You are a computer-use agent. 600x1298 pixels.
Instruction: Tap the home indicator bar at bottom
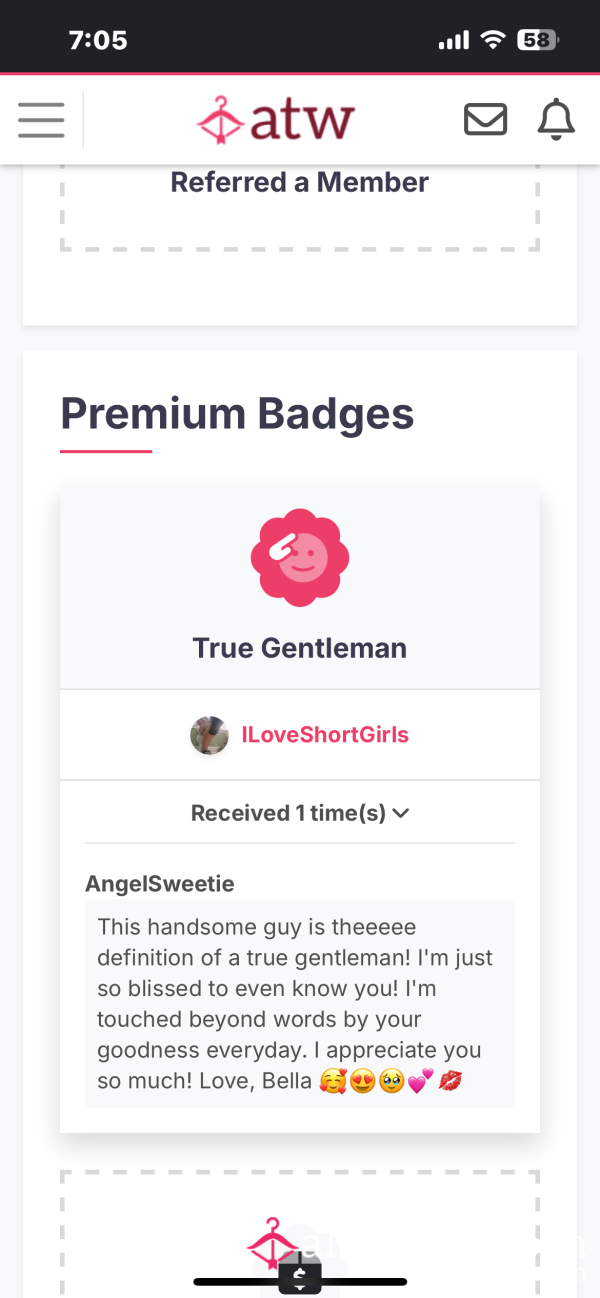tap(300, 1281)
